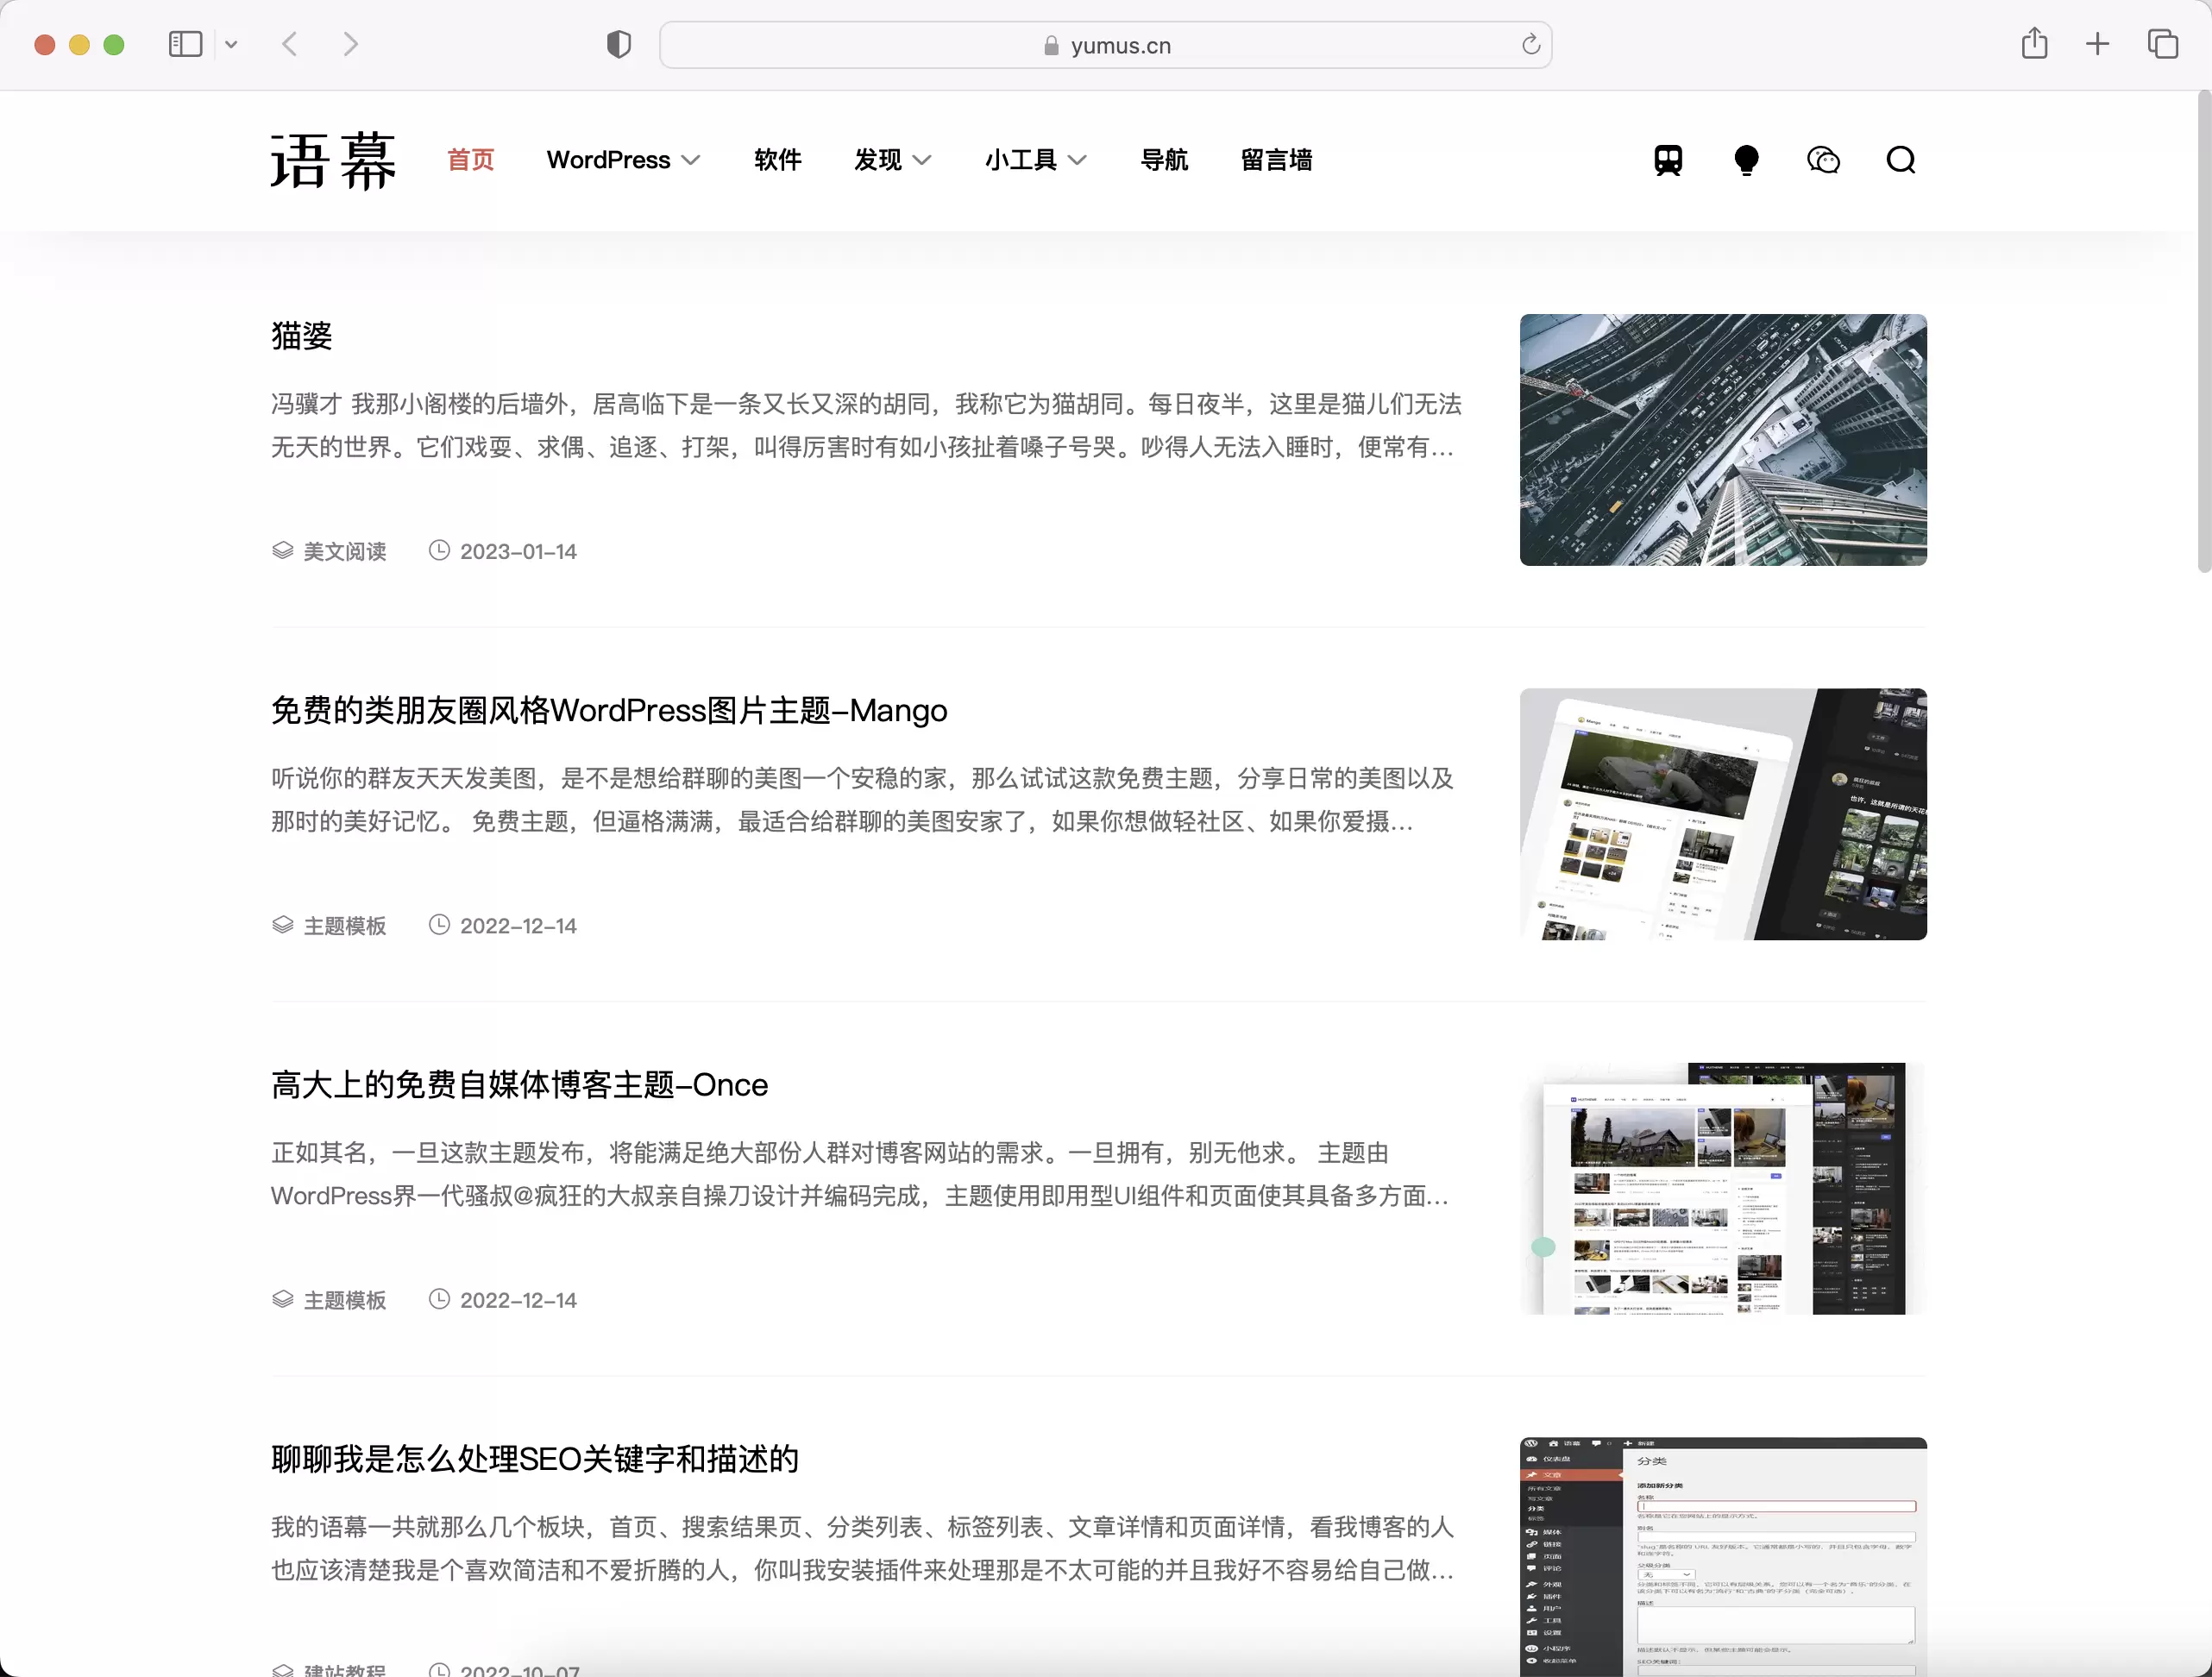Open article 高大上的免费自媒体博客主题-Once
The image size is (2212, 1677).
click(x=519, y=1084)
